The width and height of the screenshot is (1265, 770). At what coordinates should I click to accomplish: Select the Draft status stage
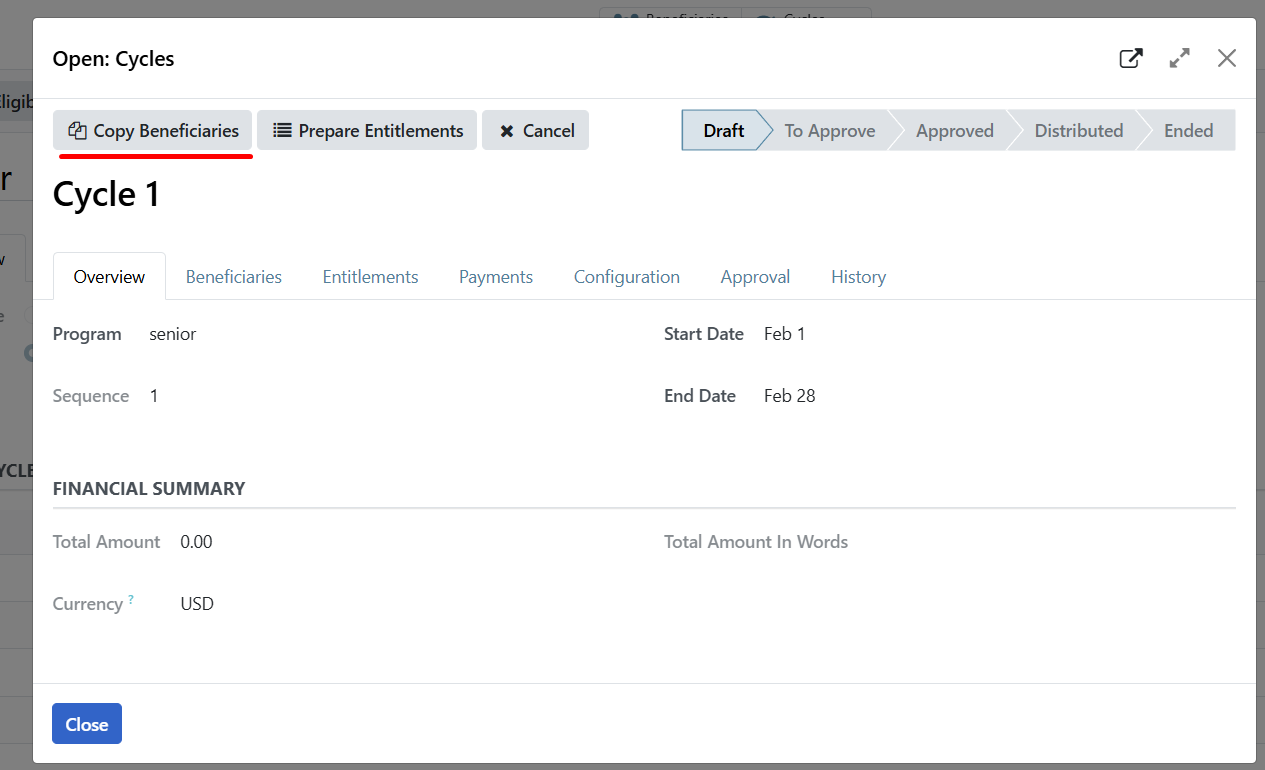(x=723, y=131)
